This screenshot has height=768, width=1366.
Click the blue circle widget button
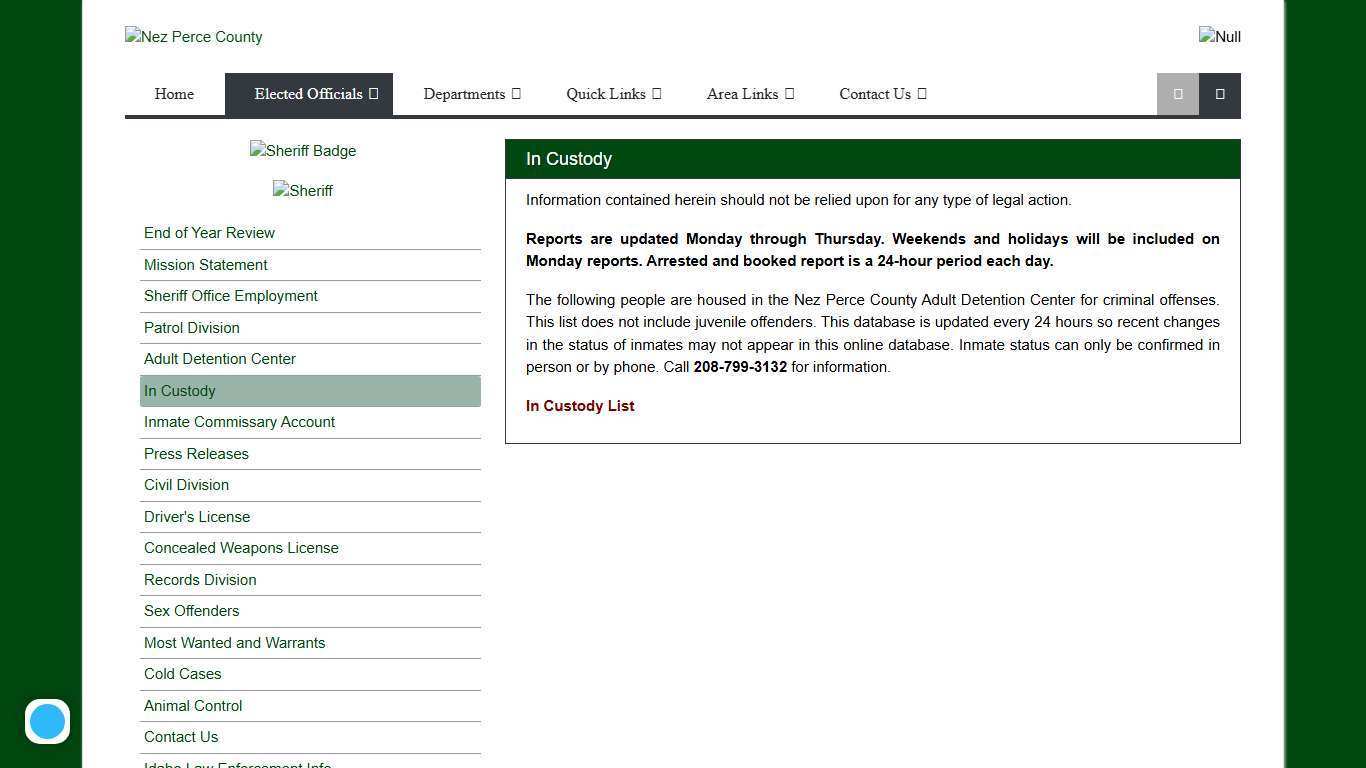47,721
